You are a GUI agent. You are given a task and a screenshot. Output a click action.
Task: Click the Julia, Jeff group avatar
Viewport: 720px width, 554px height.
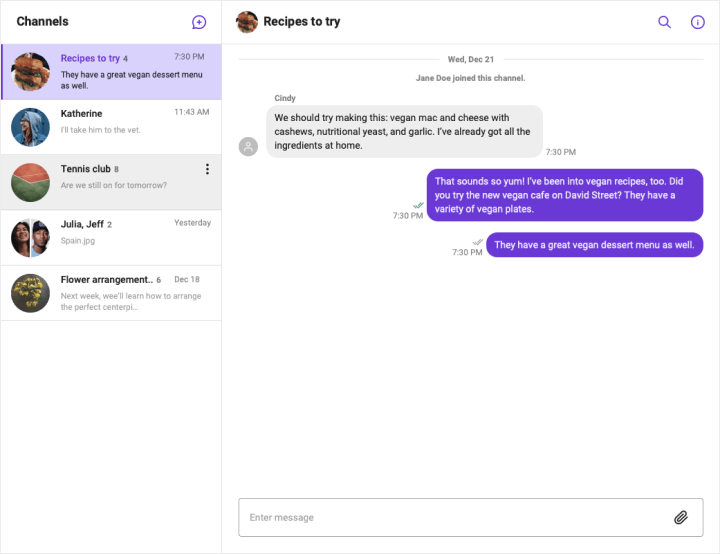pos(30,238)
